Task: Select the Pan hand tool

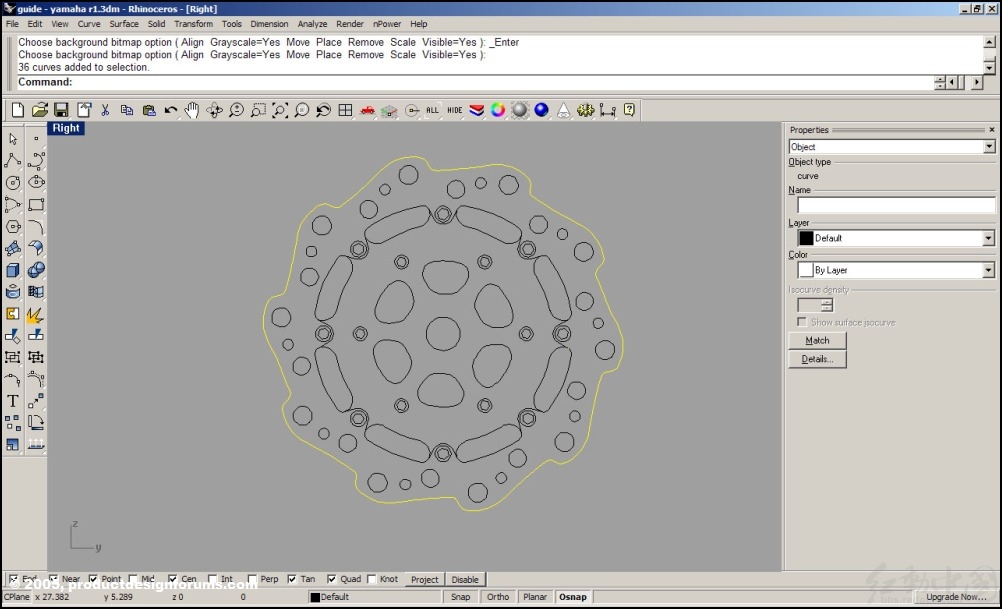Action: [x=192, y=110]
